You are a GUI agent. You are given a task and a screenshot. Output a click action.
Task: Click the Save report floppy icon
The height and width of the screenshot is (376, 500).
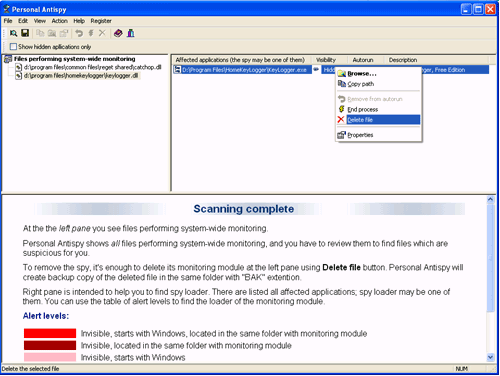(x=25, y=33)
